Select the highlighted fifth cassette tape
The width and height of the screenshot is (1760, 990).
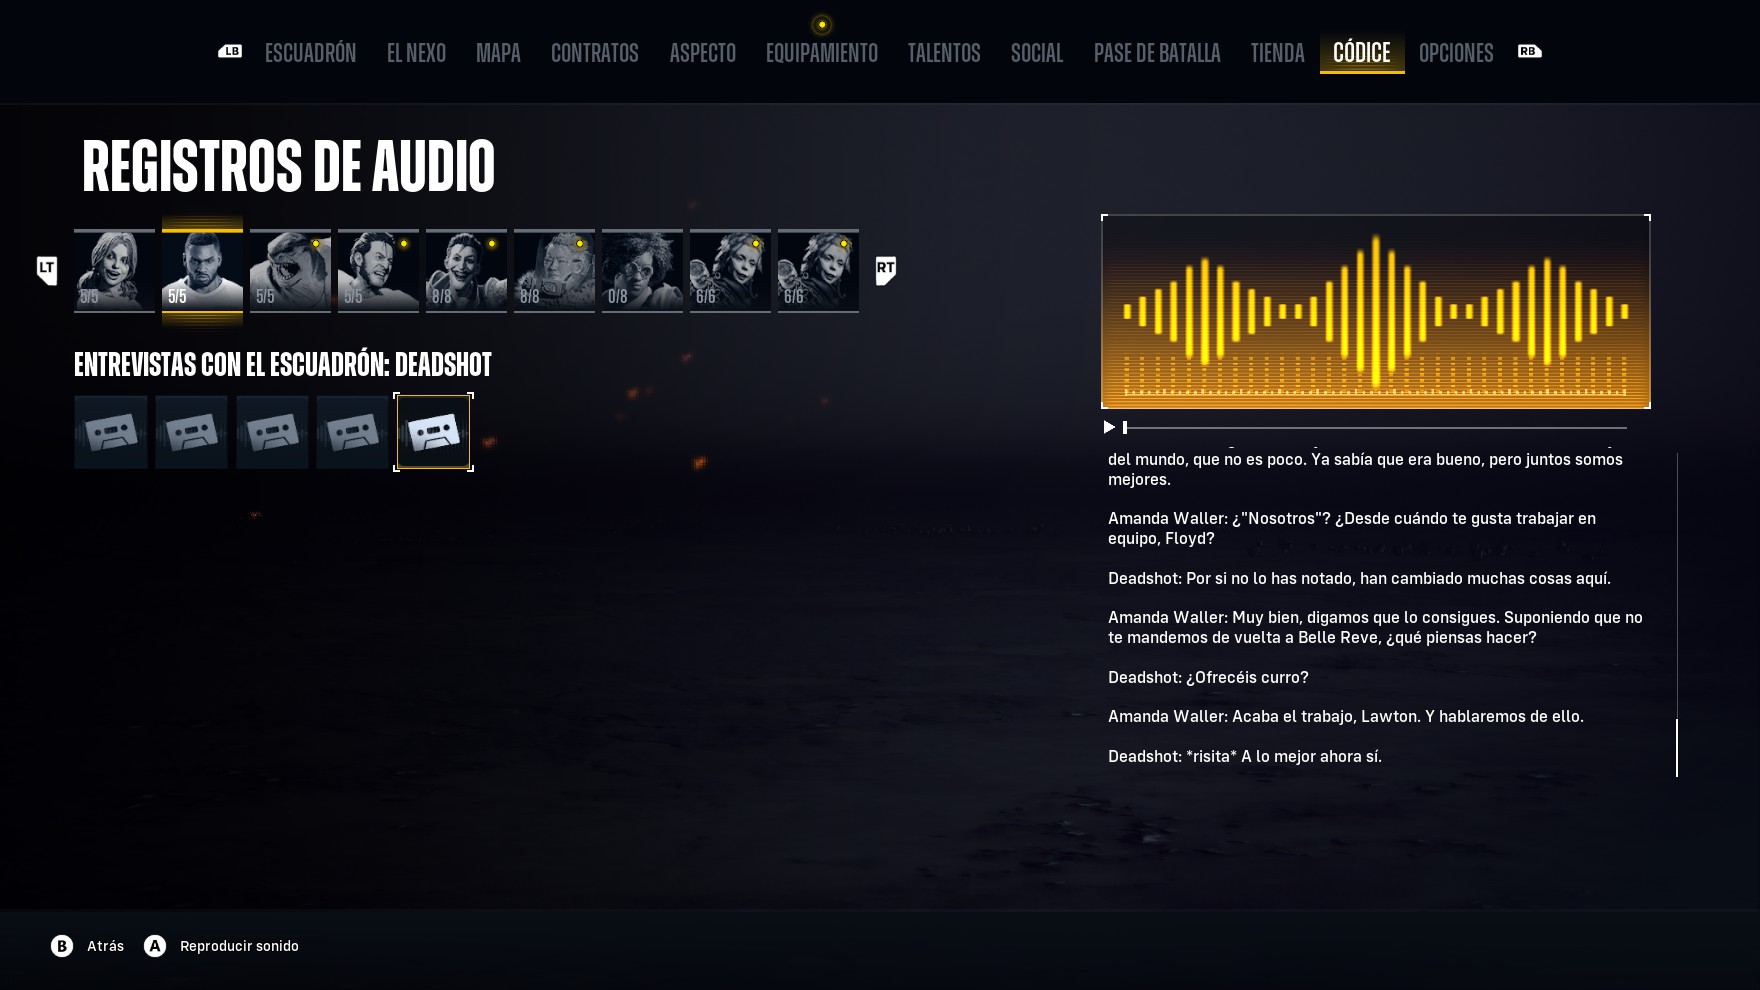433,432
